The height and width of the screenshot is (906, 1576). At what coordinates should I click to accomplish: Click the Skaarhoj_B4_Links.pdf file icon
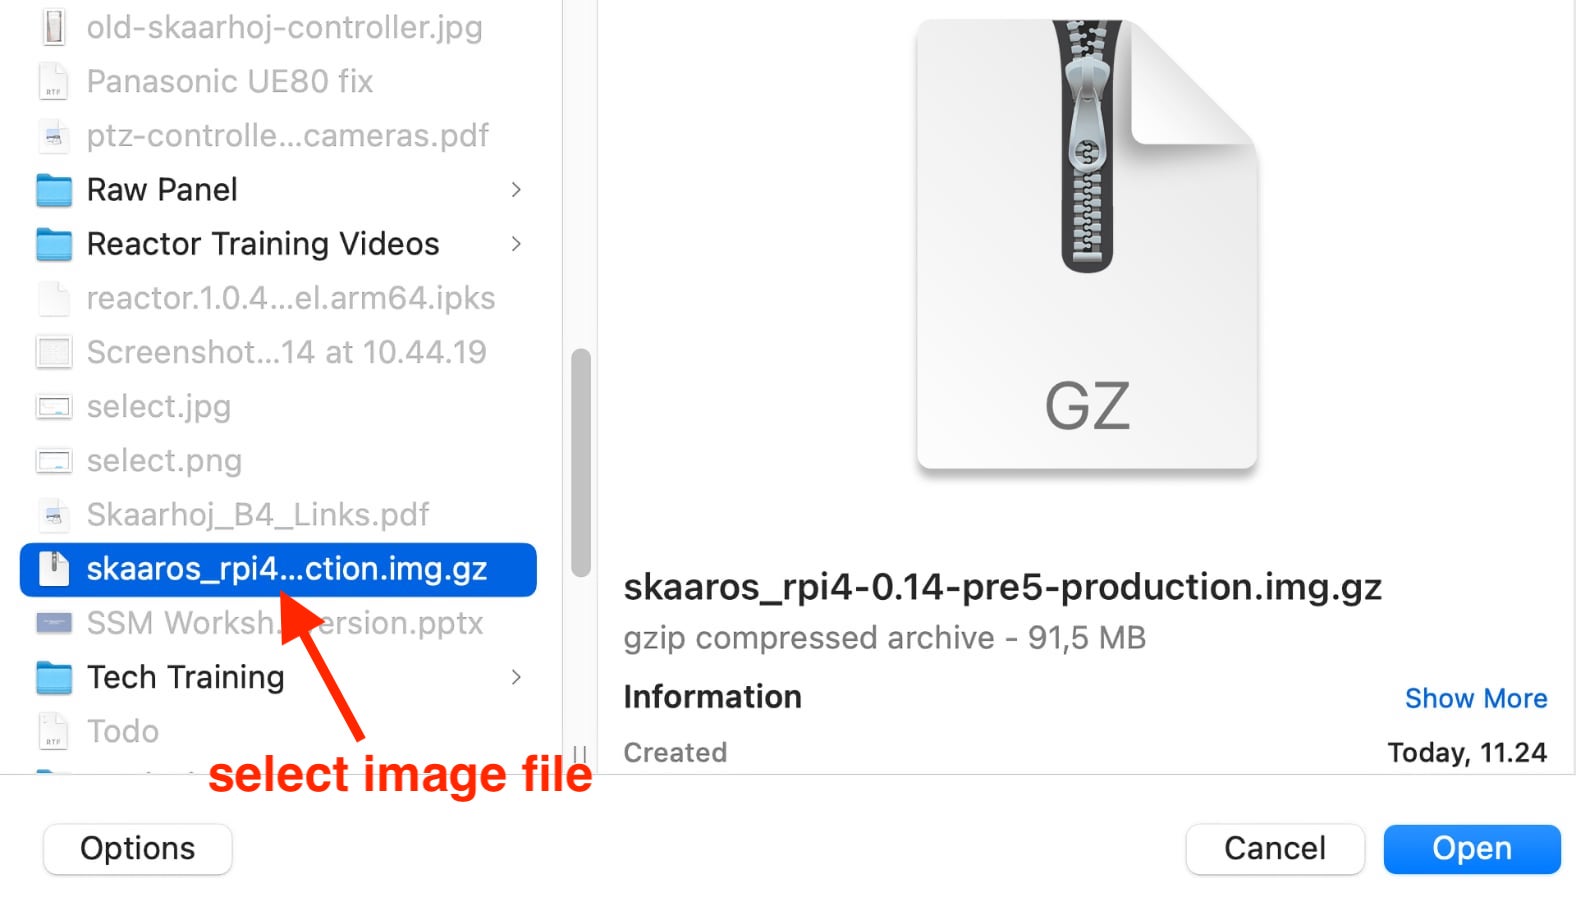(54, 515)
